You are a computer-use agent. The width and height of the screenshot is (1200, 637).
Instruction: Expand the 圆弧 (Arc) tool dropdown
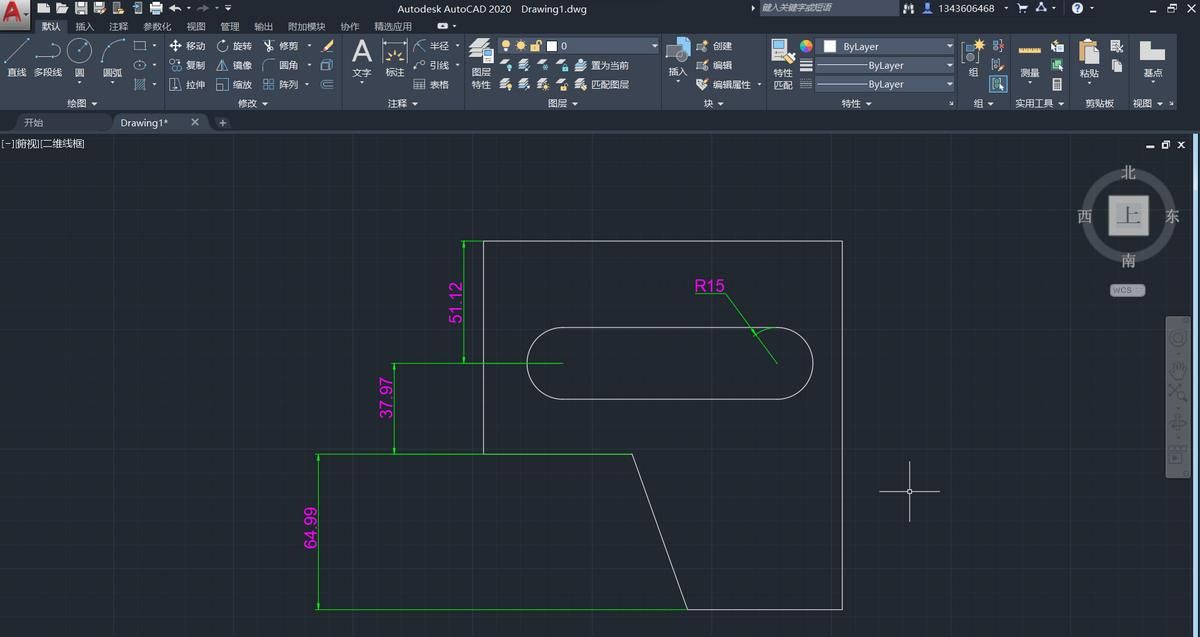coord(113,83)
